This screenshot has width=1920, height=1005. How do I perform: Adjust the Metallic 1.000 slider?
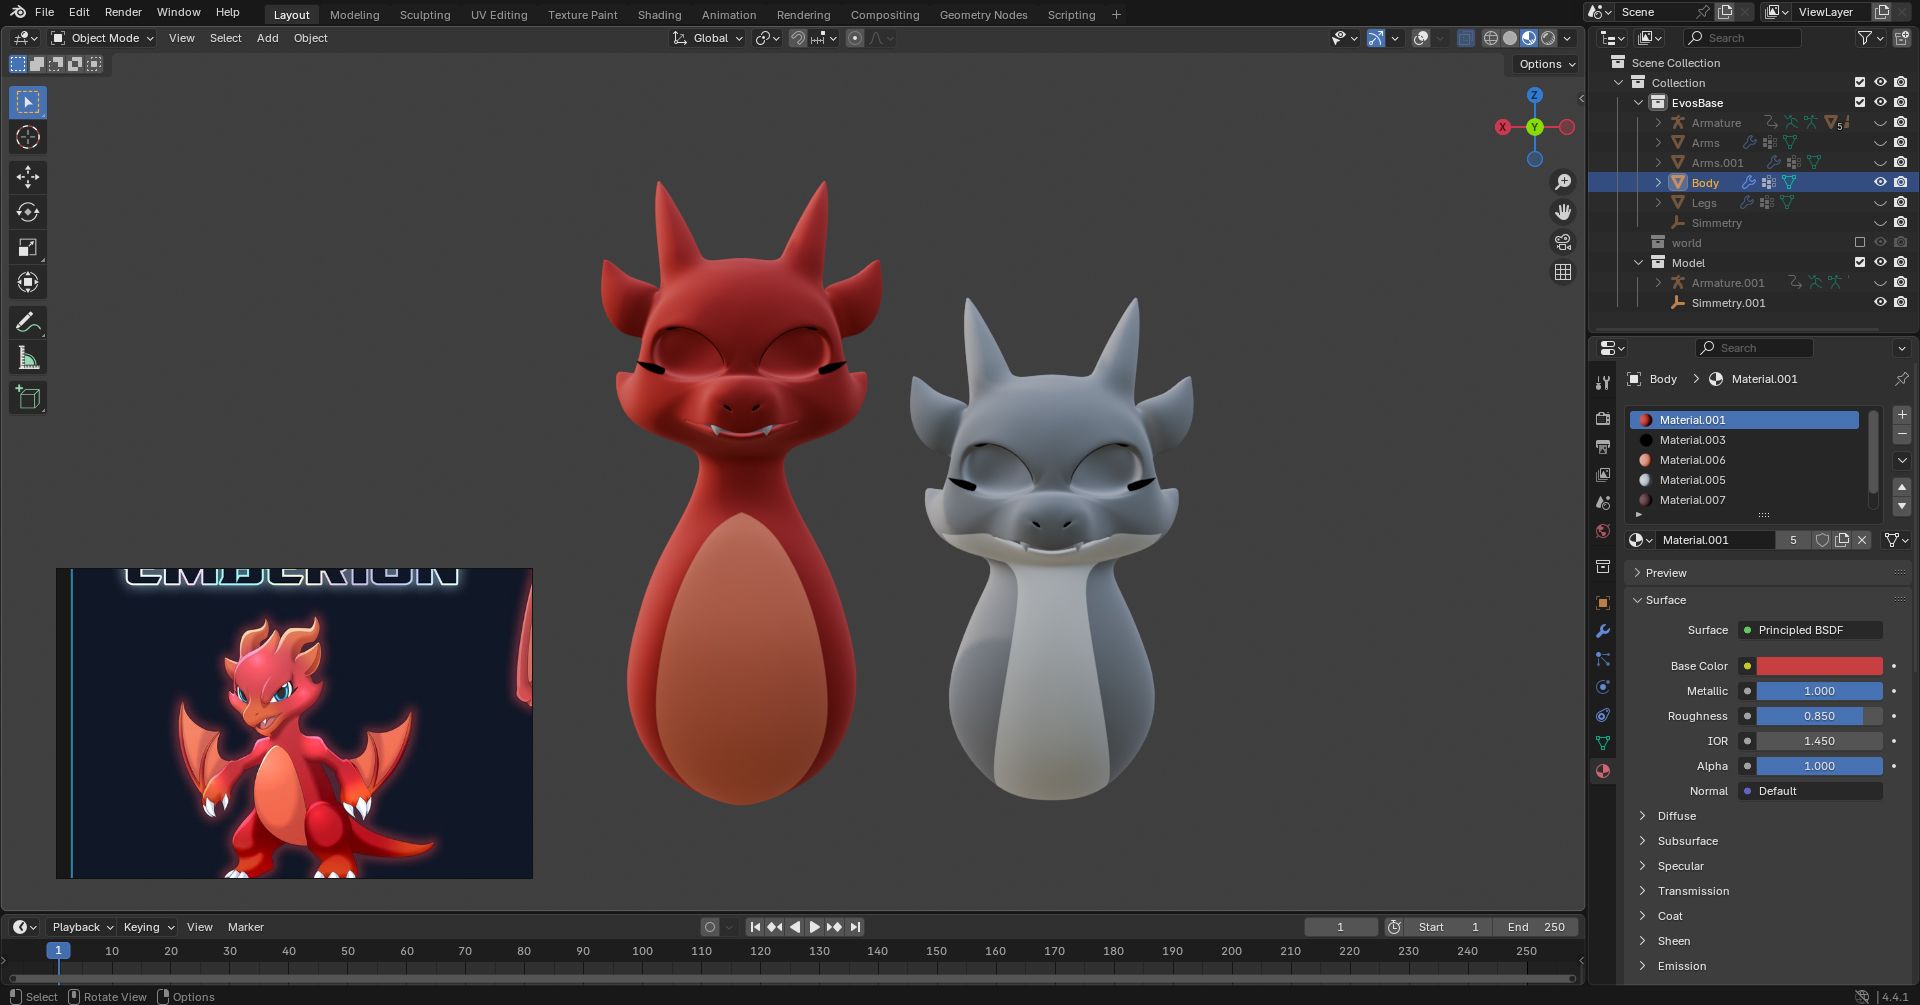pos(1819,691)
